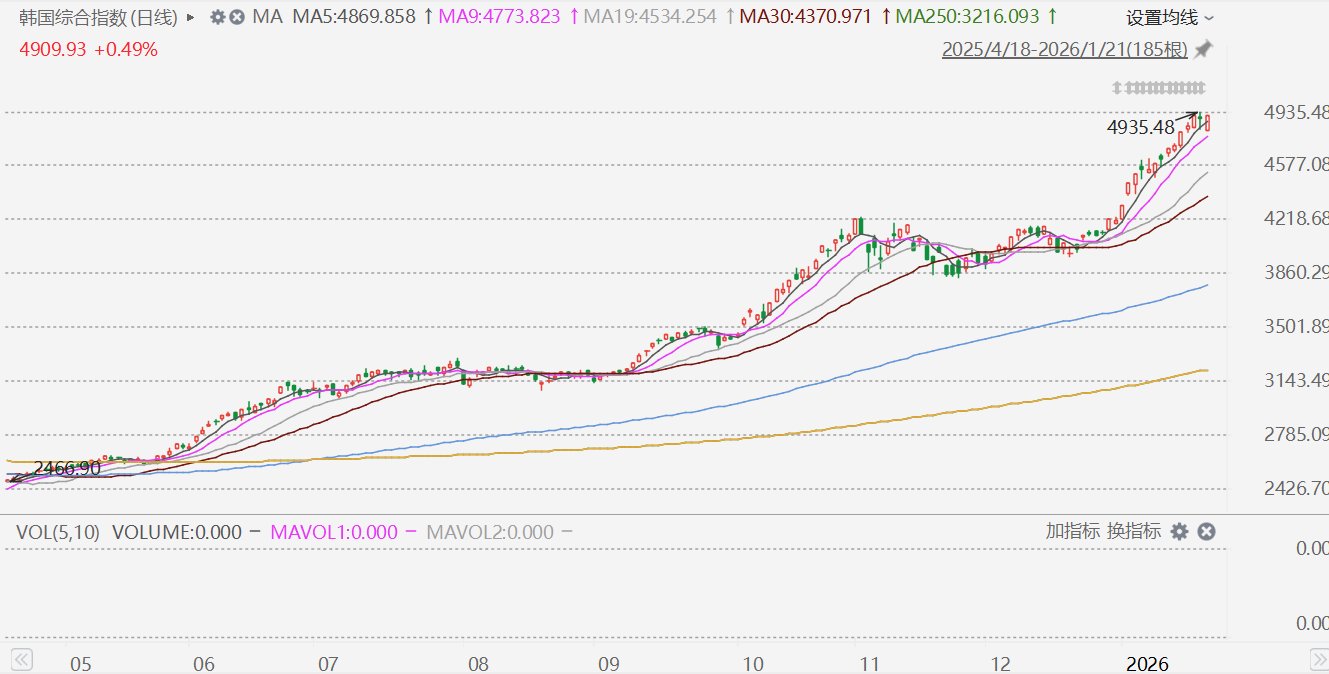Click the 4935.48 high price annotation

point(1141,127)
